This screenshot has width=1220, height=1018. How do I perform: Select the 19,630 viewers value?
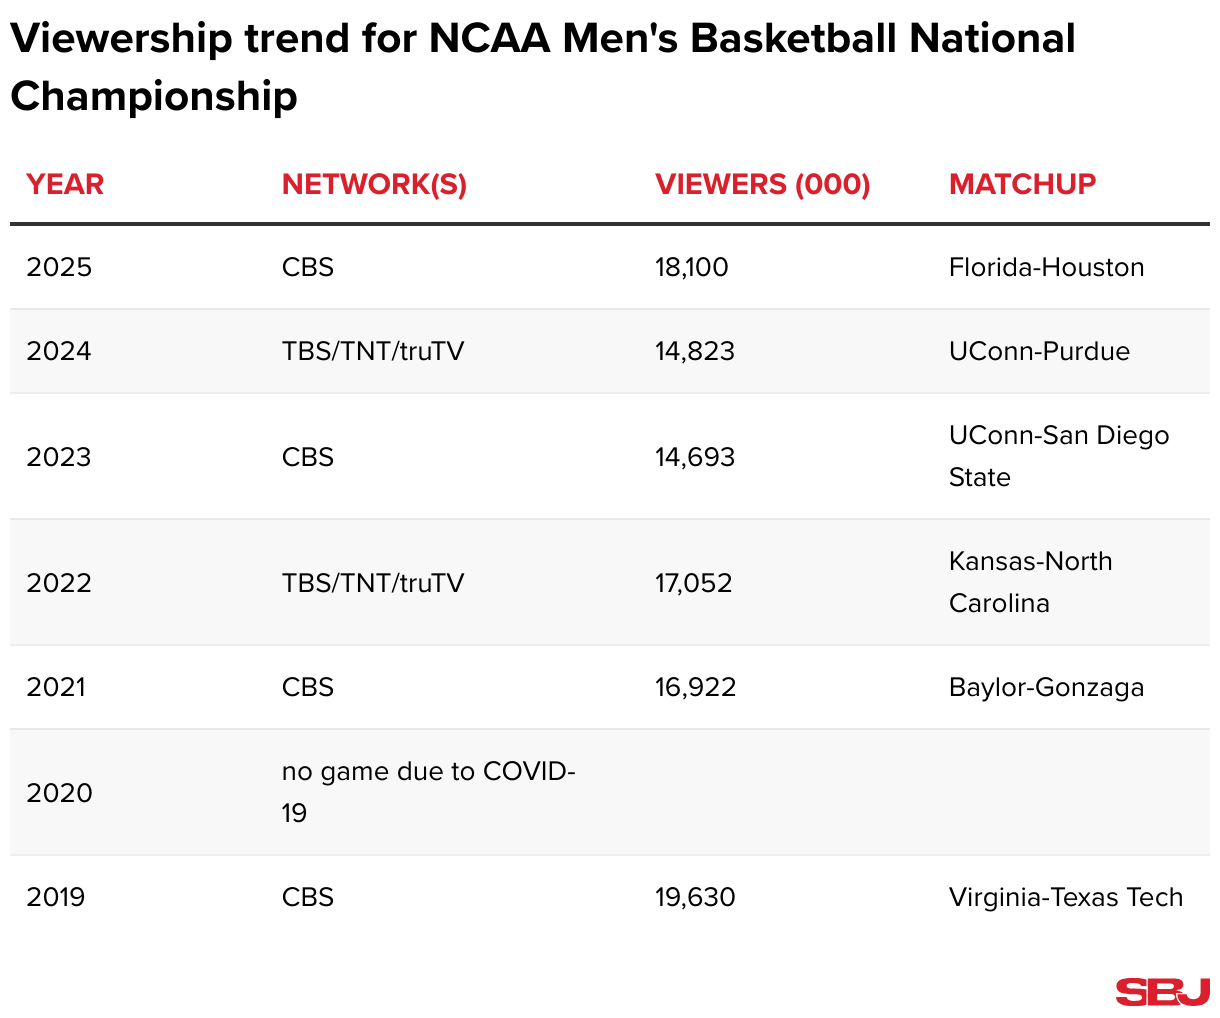(x=695, y=897)
